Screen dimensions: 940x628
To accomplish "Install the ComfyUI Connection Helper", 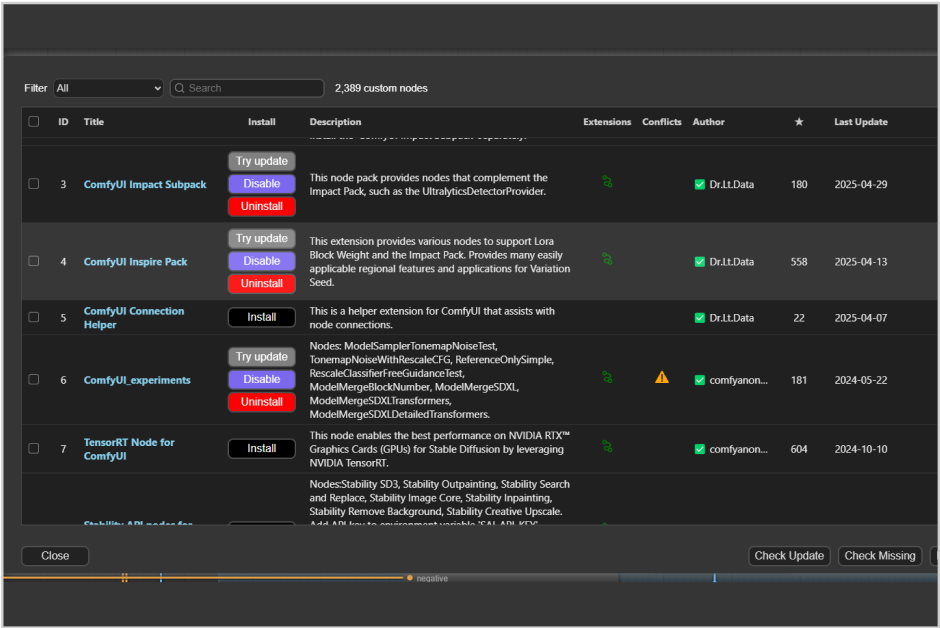I will pos(262,317).
